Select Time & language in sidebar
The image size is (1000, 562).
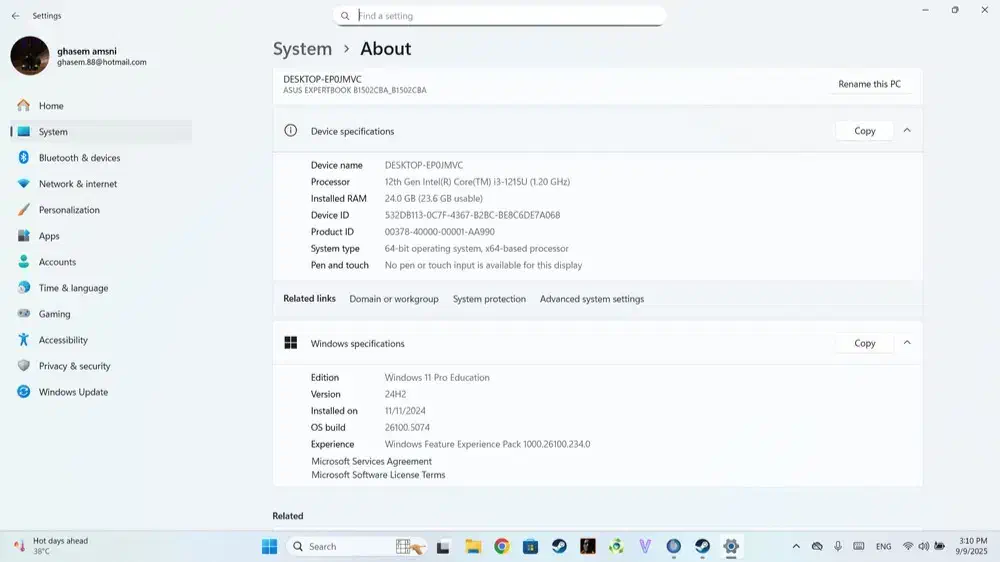point(73,288)
